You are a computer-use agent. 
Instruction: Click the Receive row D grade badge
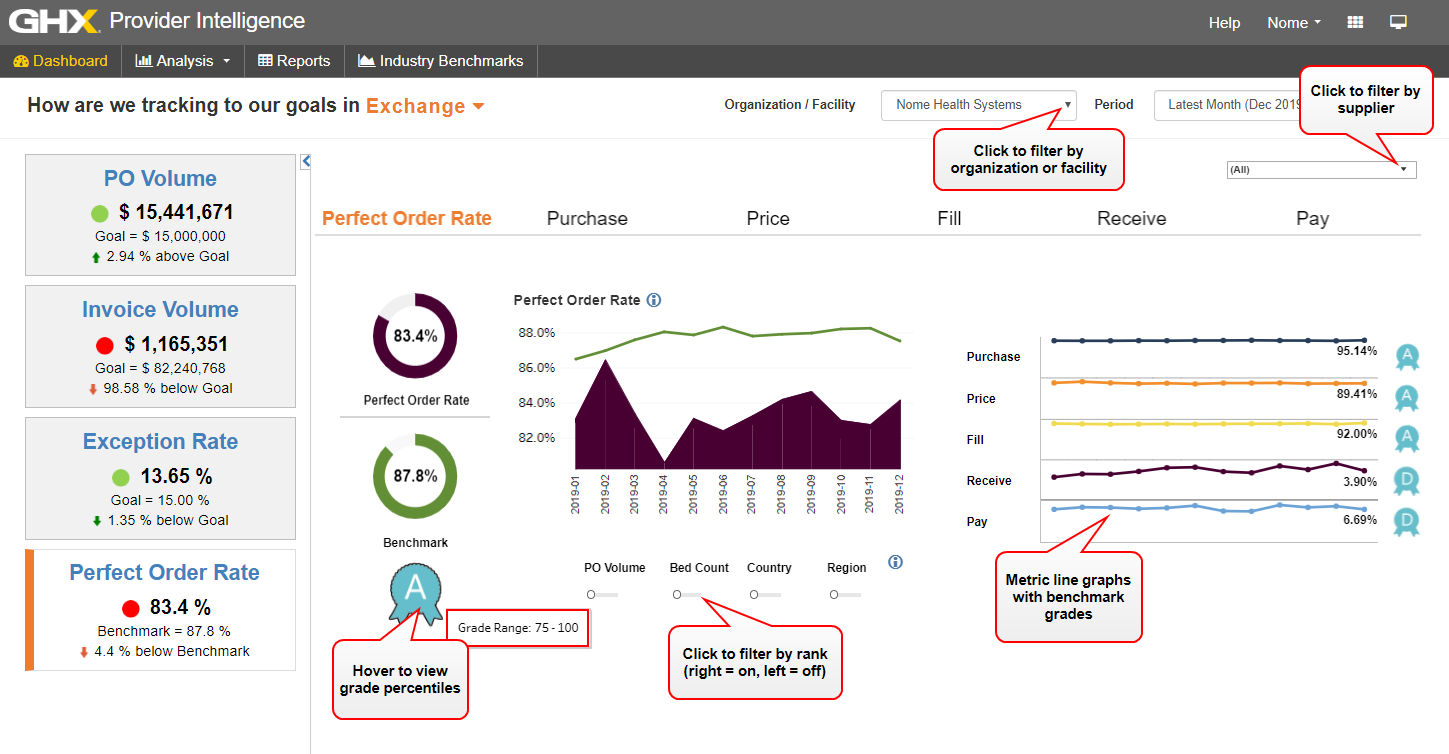[1407, 479]
